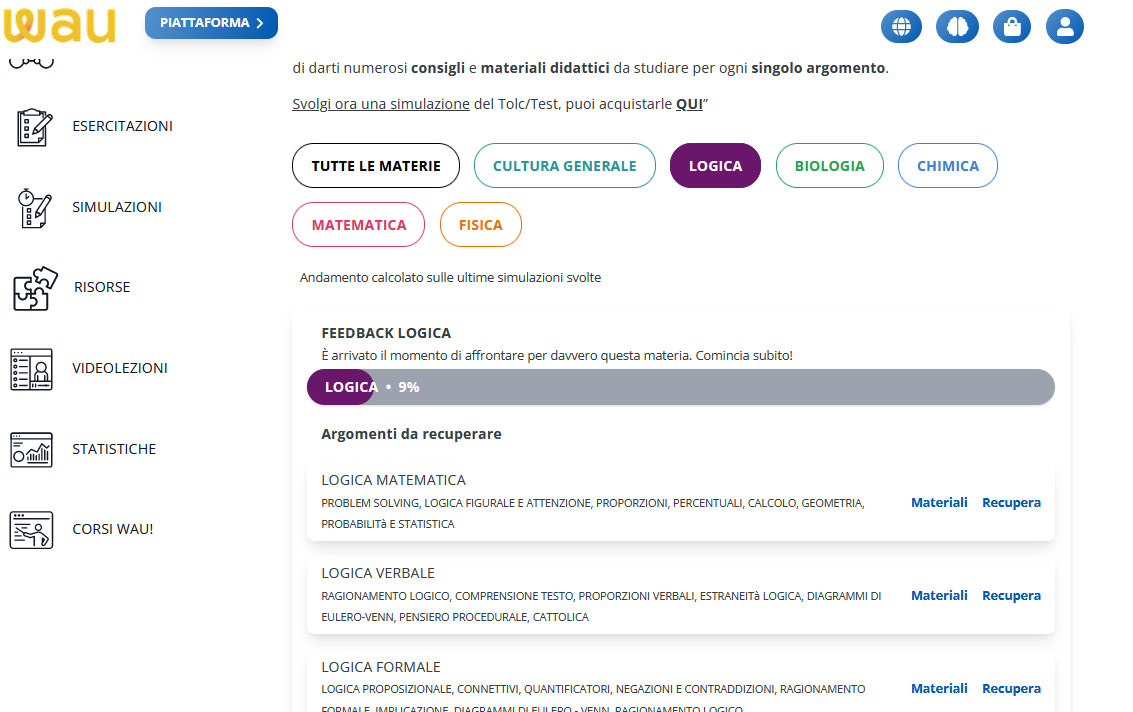1133x712 pixels.
Task: Expand the Piattaforma dropdown button
Action: [x=211, y=23]
